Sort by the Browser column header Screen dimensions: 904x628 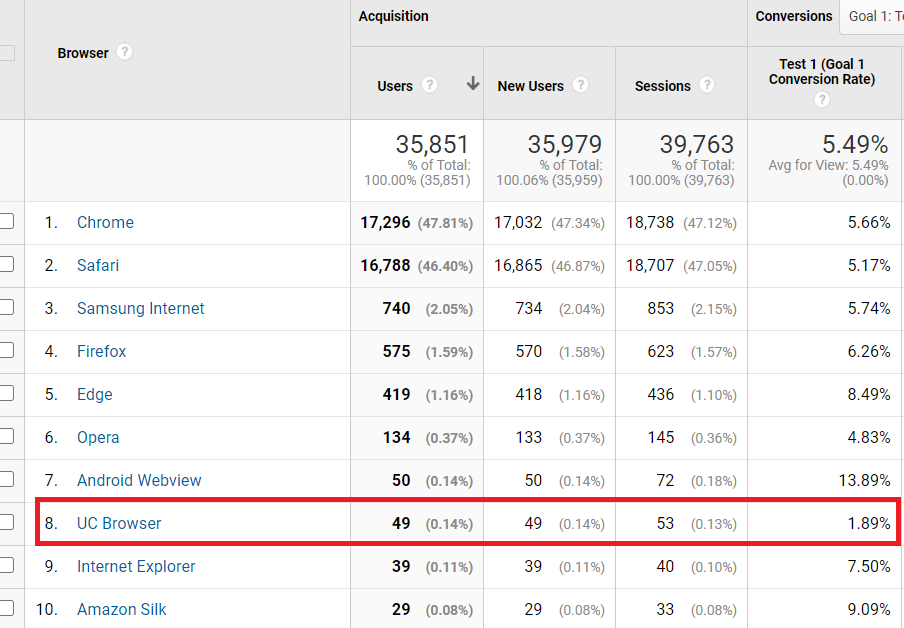pos(83,53)
